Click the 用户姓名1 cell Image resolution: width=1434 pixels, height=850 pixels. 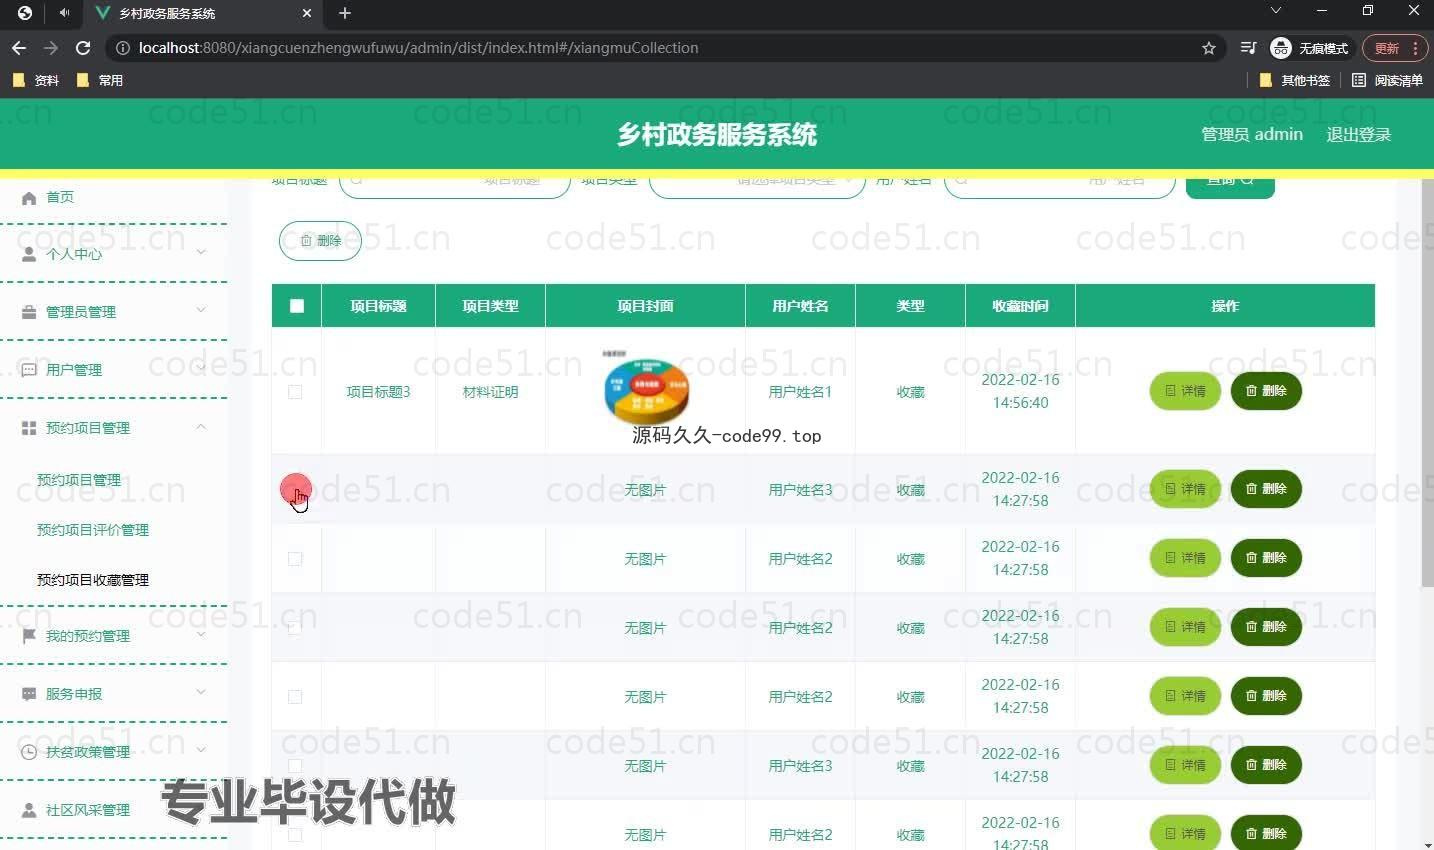[x=800, y=392]
